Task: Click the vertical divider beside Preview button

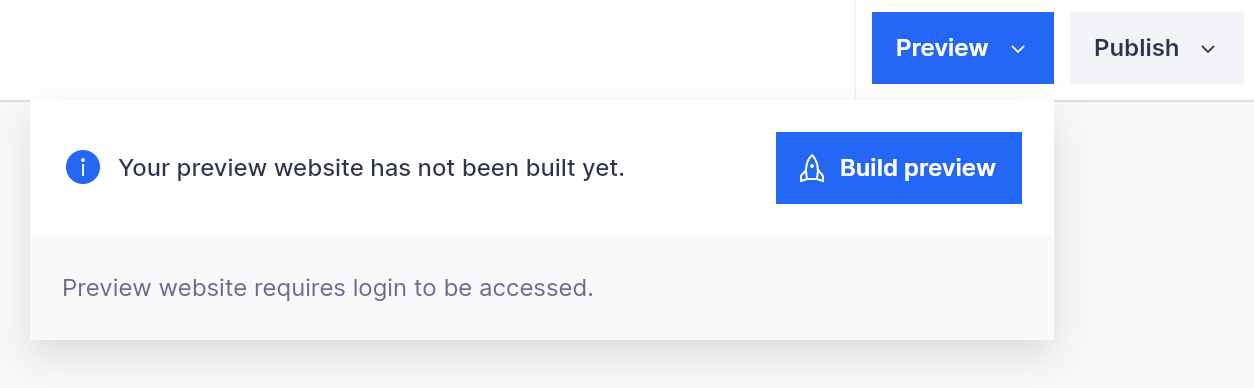Action: click(x=855, y=50)
